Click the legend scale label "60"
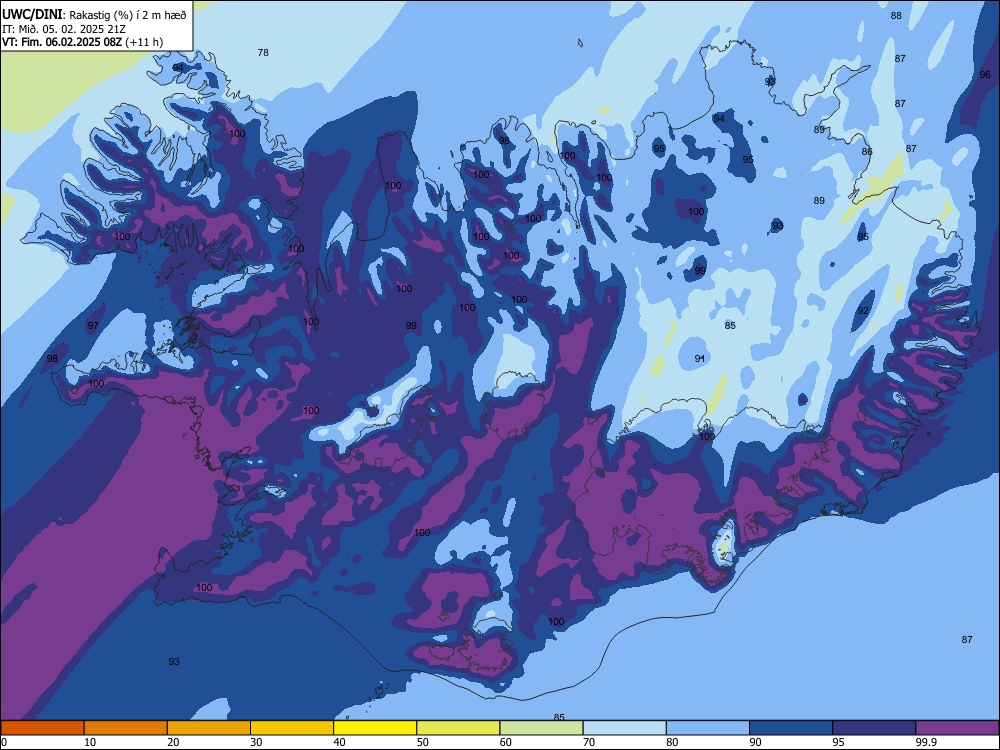 pyautogui.click(x=506, y=742)
